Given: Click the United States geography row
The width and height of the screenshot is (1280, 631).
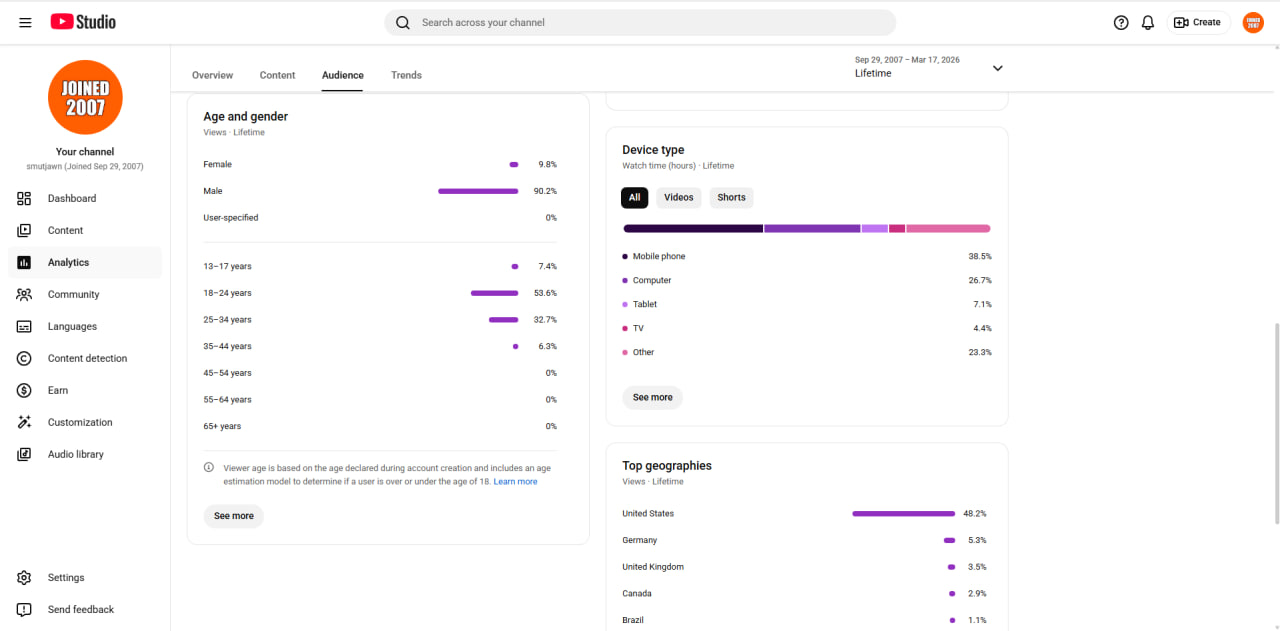Looking at the screenshot, I should pos(805,513).
